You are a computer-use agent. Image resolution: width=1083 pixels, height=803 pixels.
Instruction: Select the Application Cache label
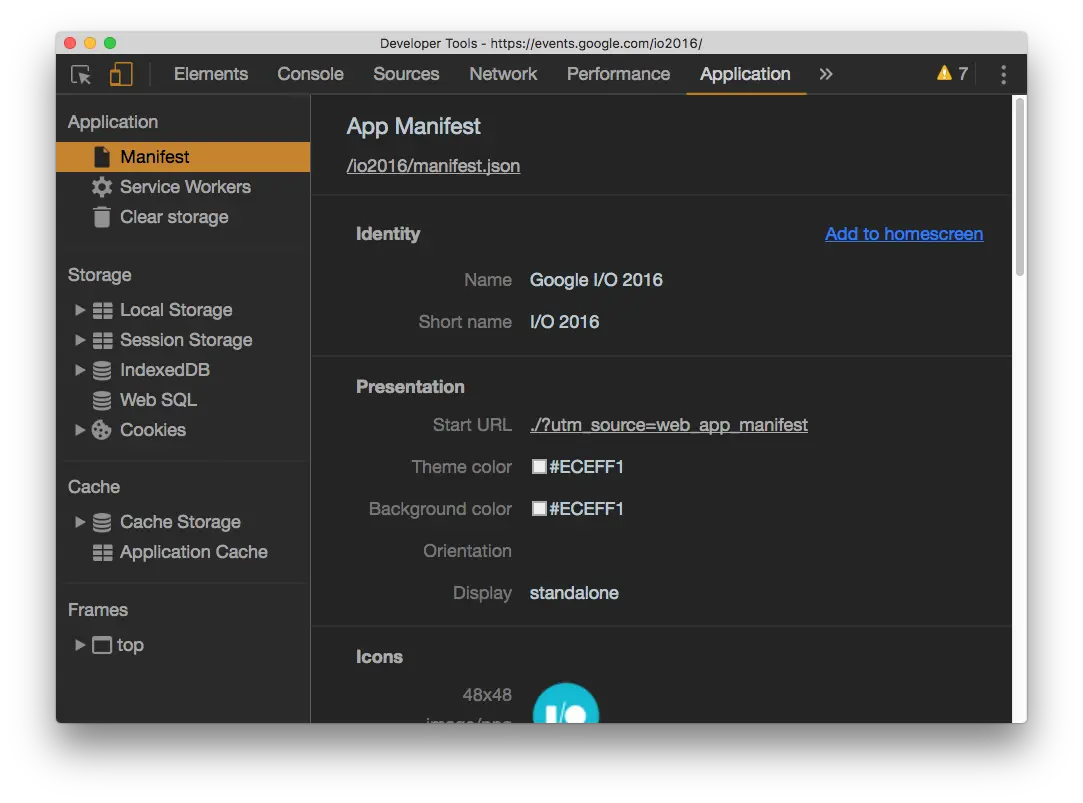pyautogui.click(x=193, y=552)
